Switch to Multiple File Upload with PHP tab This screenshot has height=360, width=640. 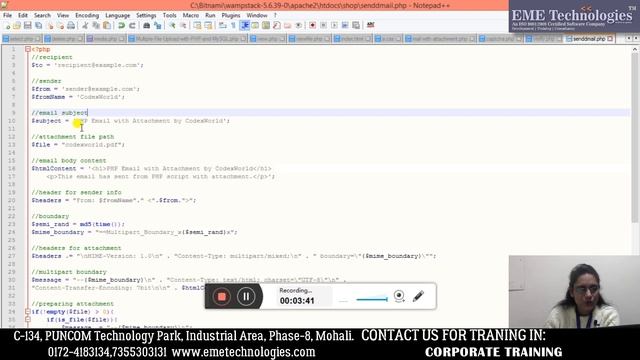click(x=187, y=39)
